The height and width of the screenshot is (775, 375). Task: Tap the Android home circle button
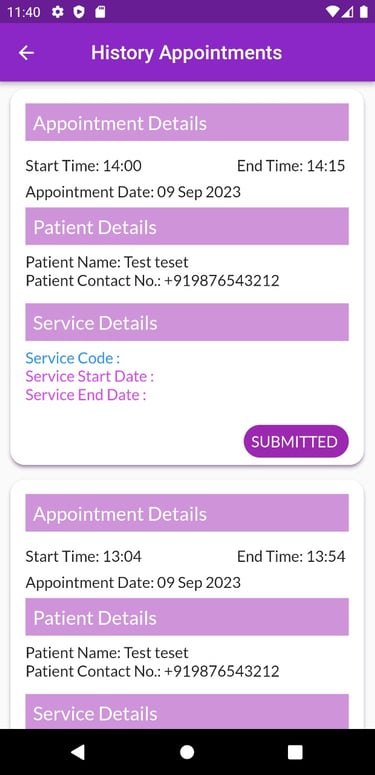click(187, 752)
